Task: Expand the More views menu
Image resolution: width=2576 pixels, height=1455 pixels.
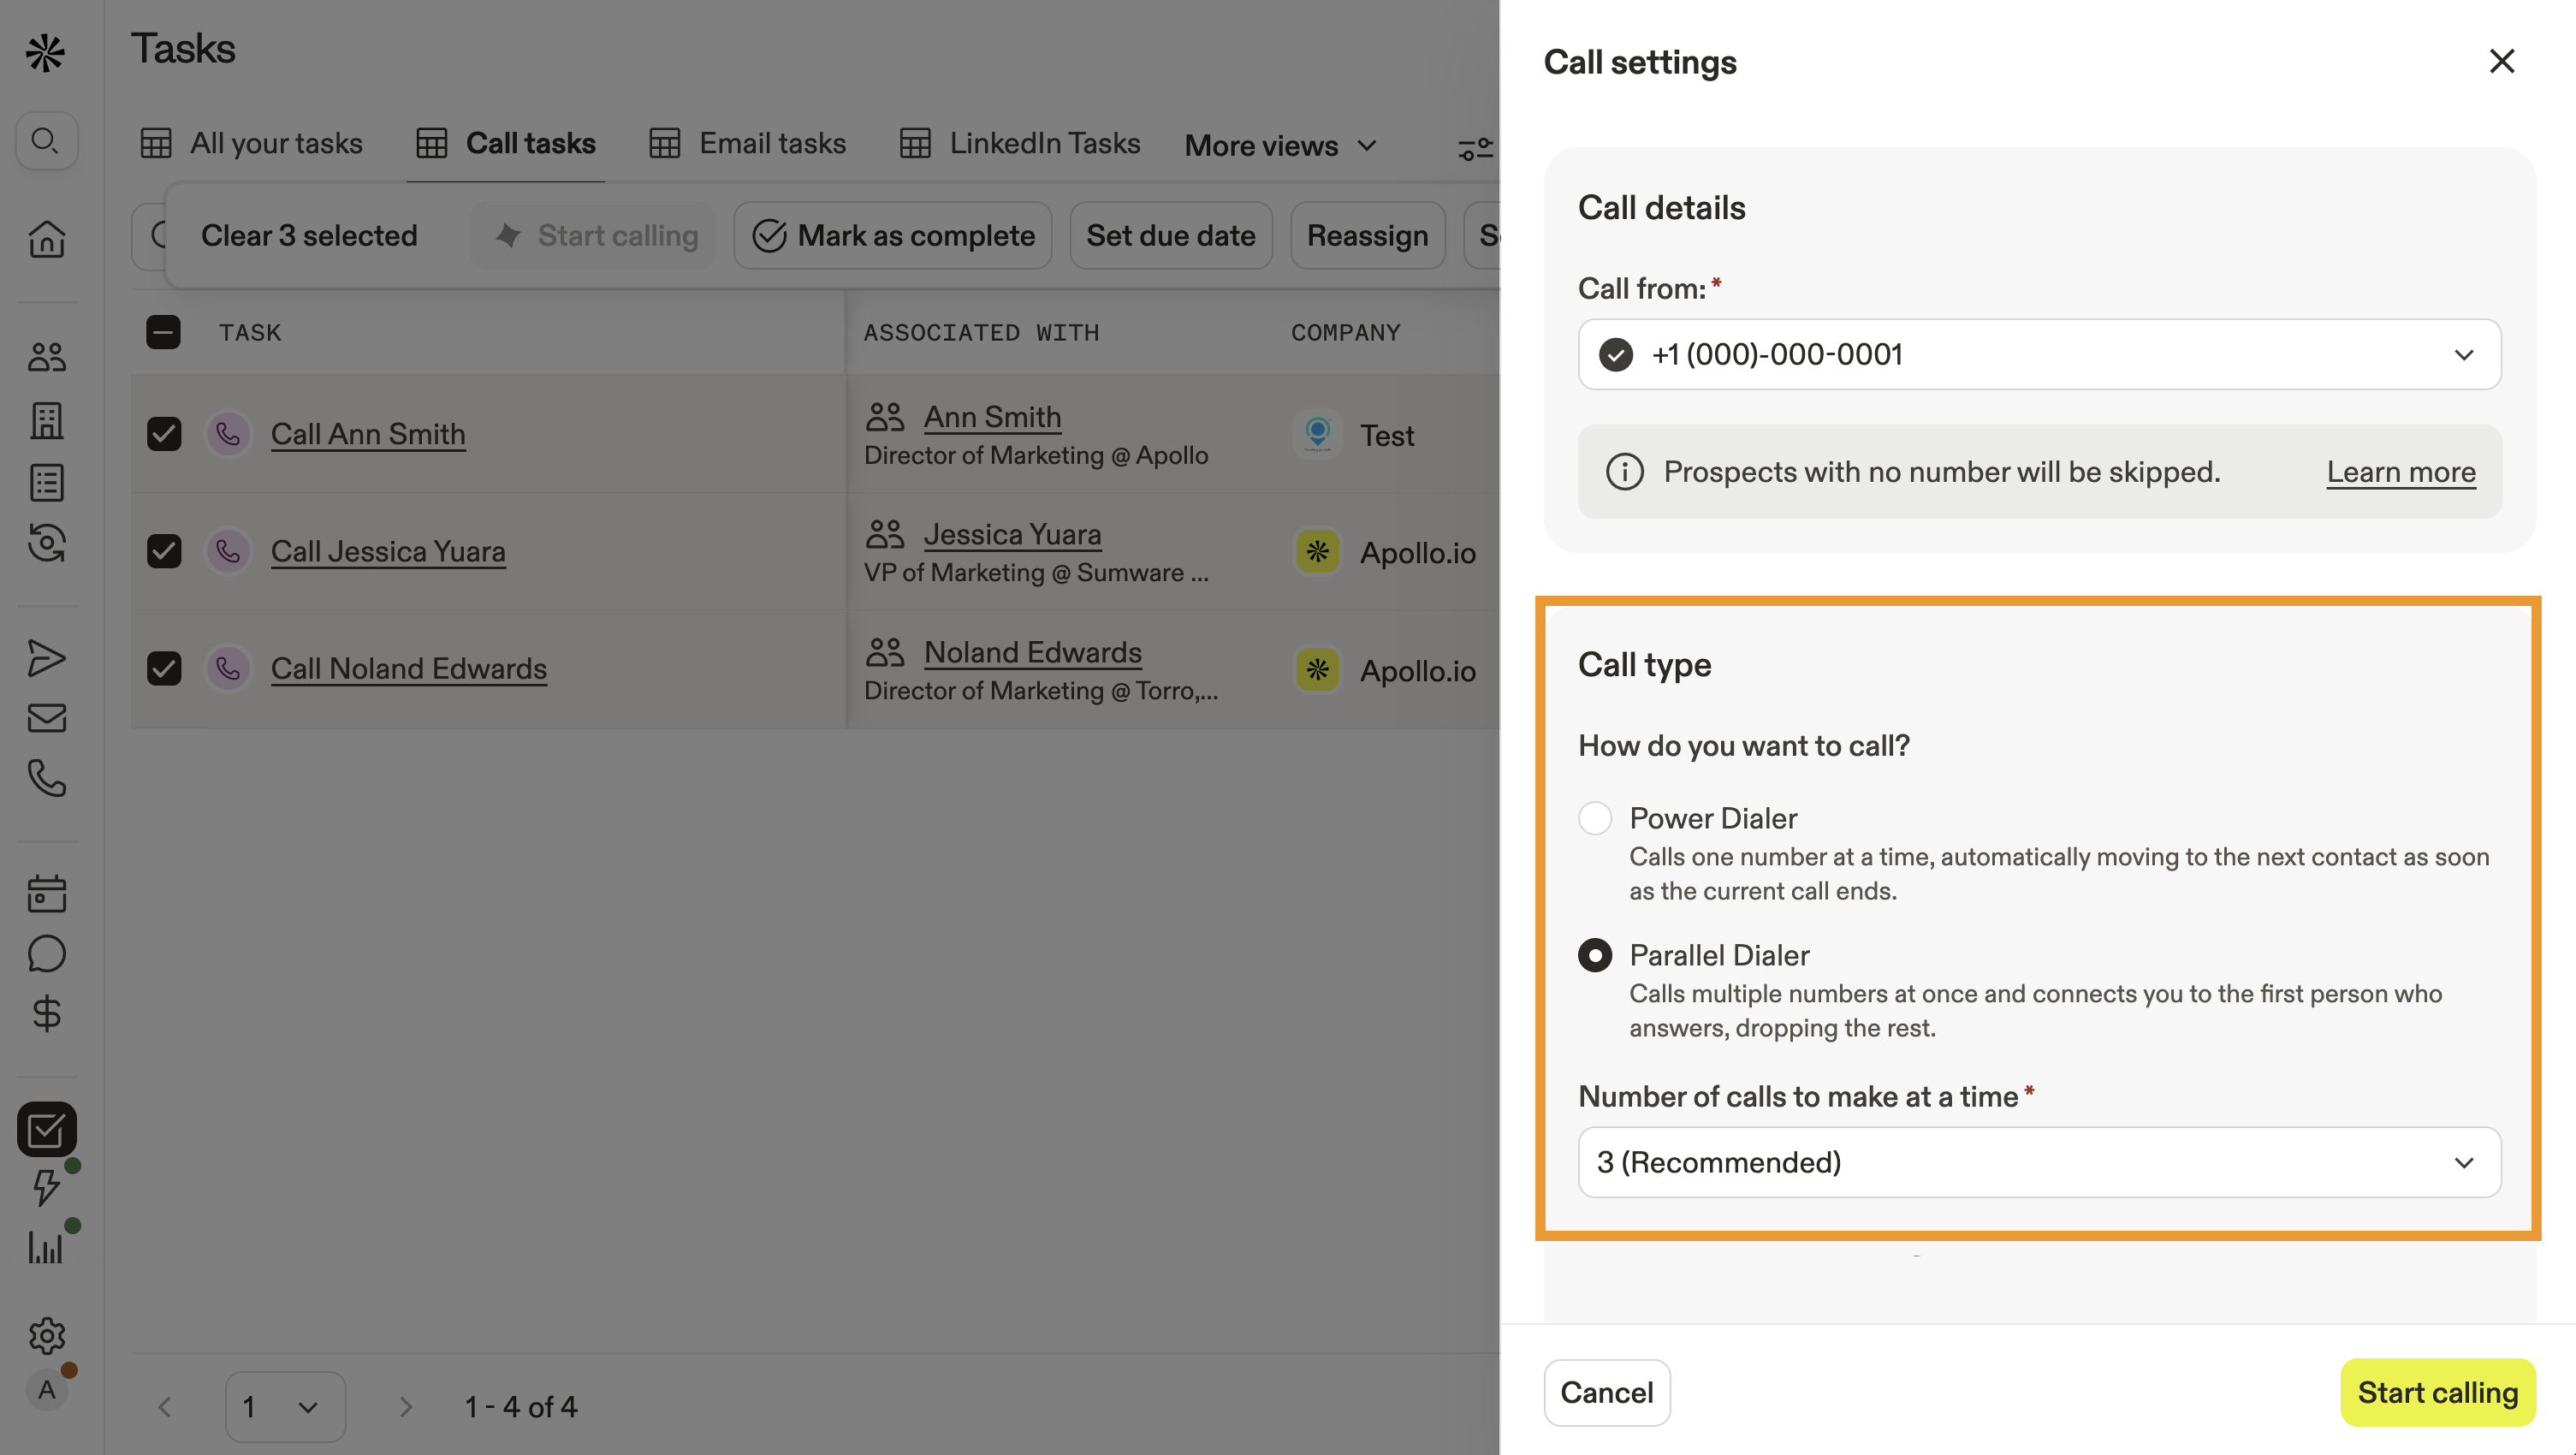Action: coord(1281,146)
